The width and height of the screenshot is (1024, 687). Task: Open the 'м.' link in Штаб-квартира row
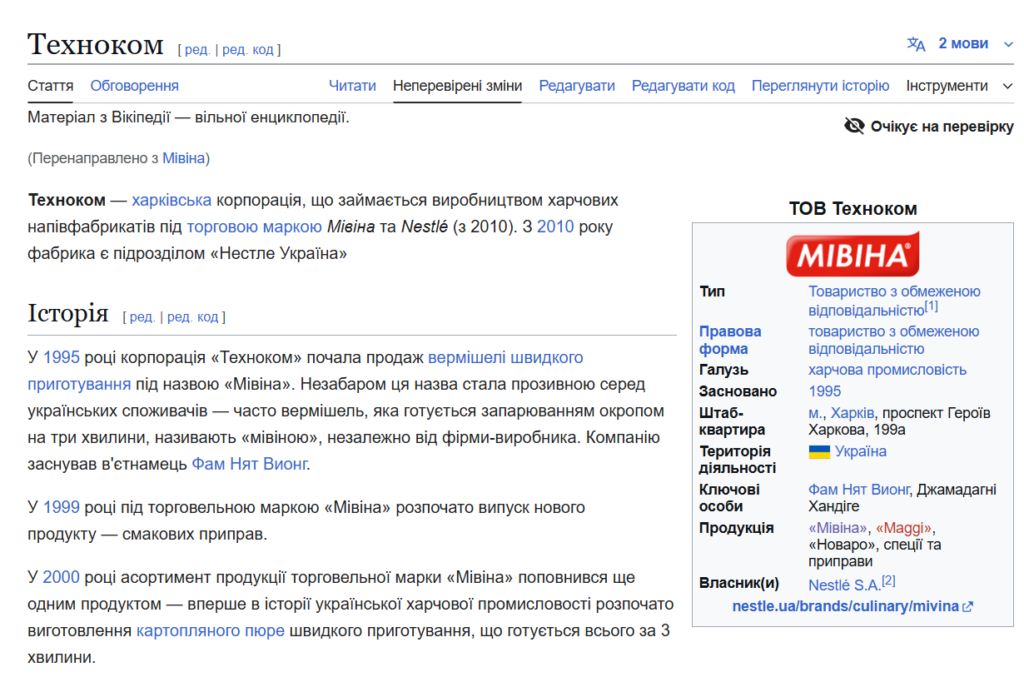coord(816,413)
